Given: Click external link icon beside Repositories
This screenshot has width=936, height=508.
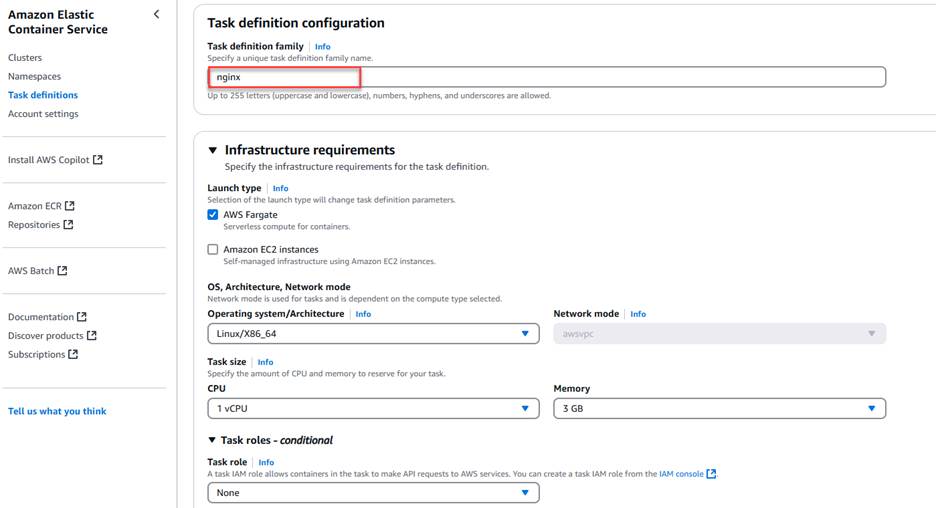Looking at the screenshot, I should [x=68, y=224].
